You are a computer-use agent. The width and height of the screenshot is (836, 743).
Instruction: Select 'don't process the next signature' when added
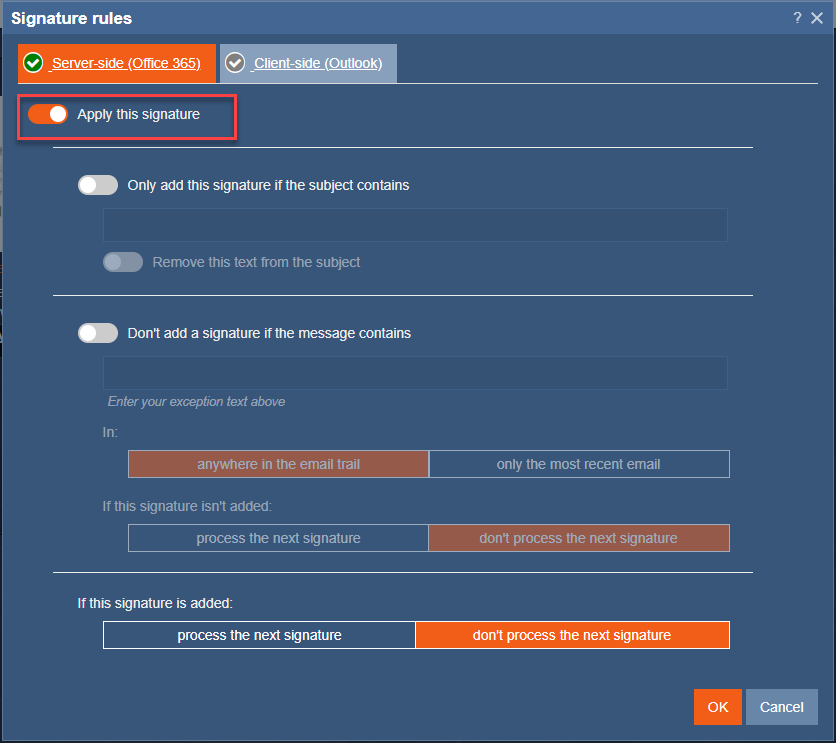click(x=572, y=635)
